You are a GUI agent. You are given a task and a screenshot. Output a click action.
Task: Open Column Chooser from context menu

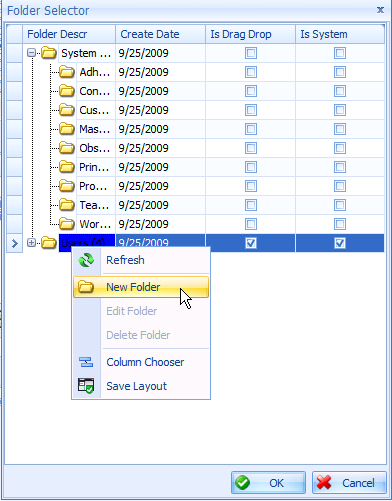pos(141,362)
